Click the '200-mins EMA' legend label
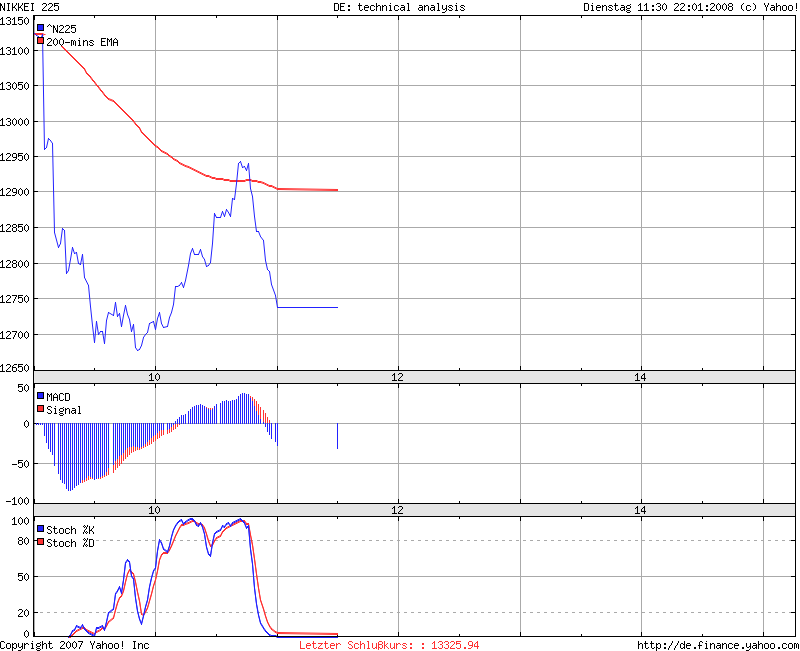Screen dimensions: 800x651 [x=82, y=42]
